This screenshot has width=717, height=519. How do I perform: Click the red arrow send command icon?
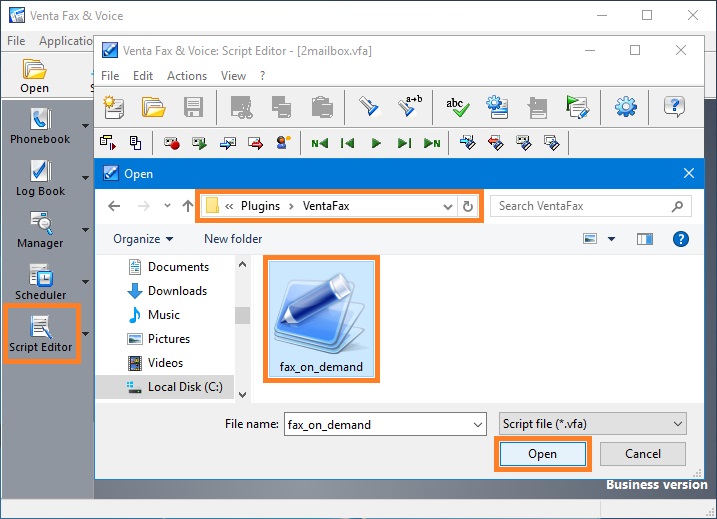tap(255, 143)
